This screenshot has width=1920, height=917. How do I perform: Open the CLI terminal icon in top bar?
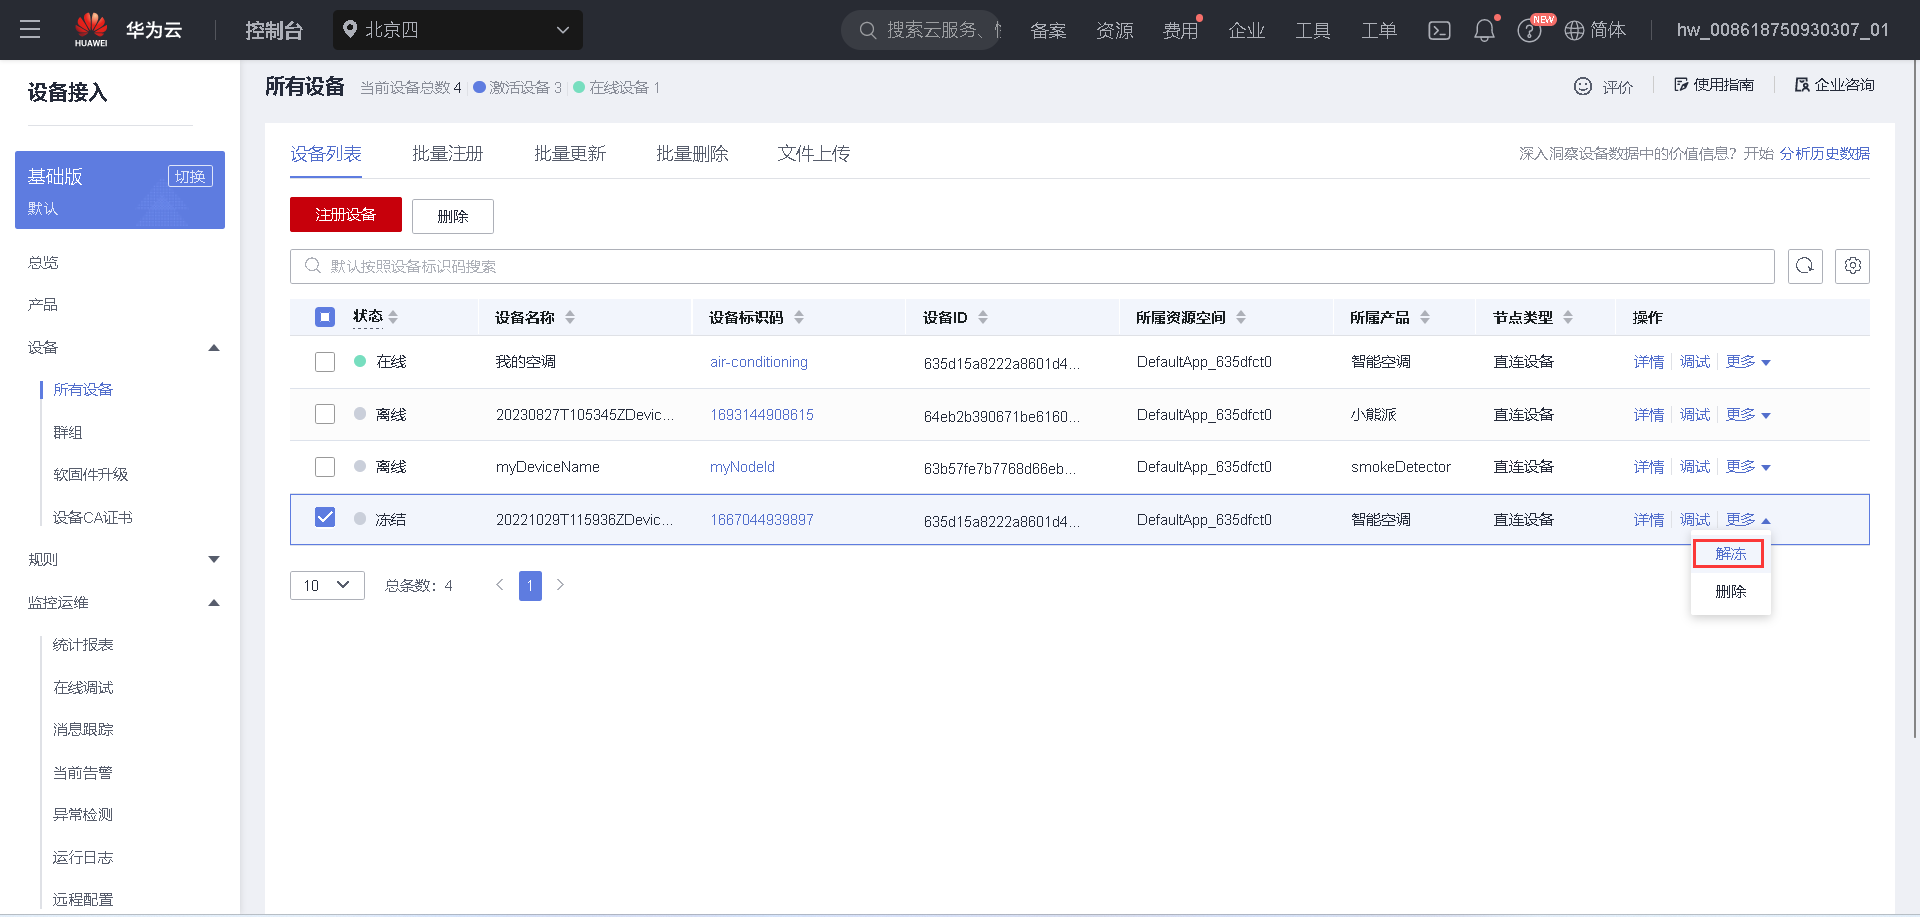(1439, 30)
